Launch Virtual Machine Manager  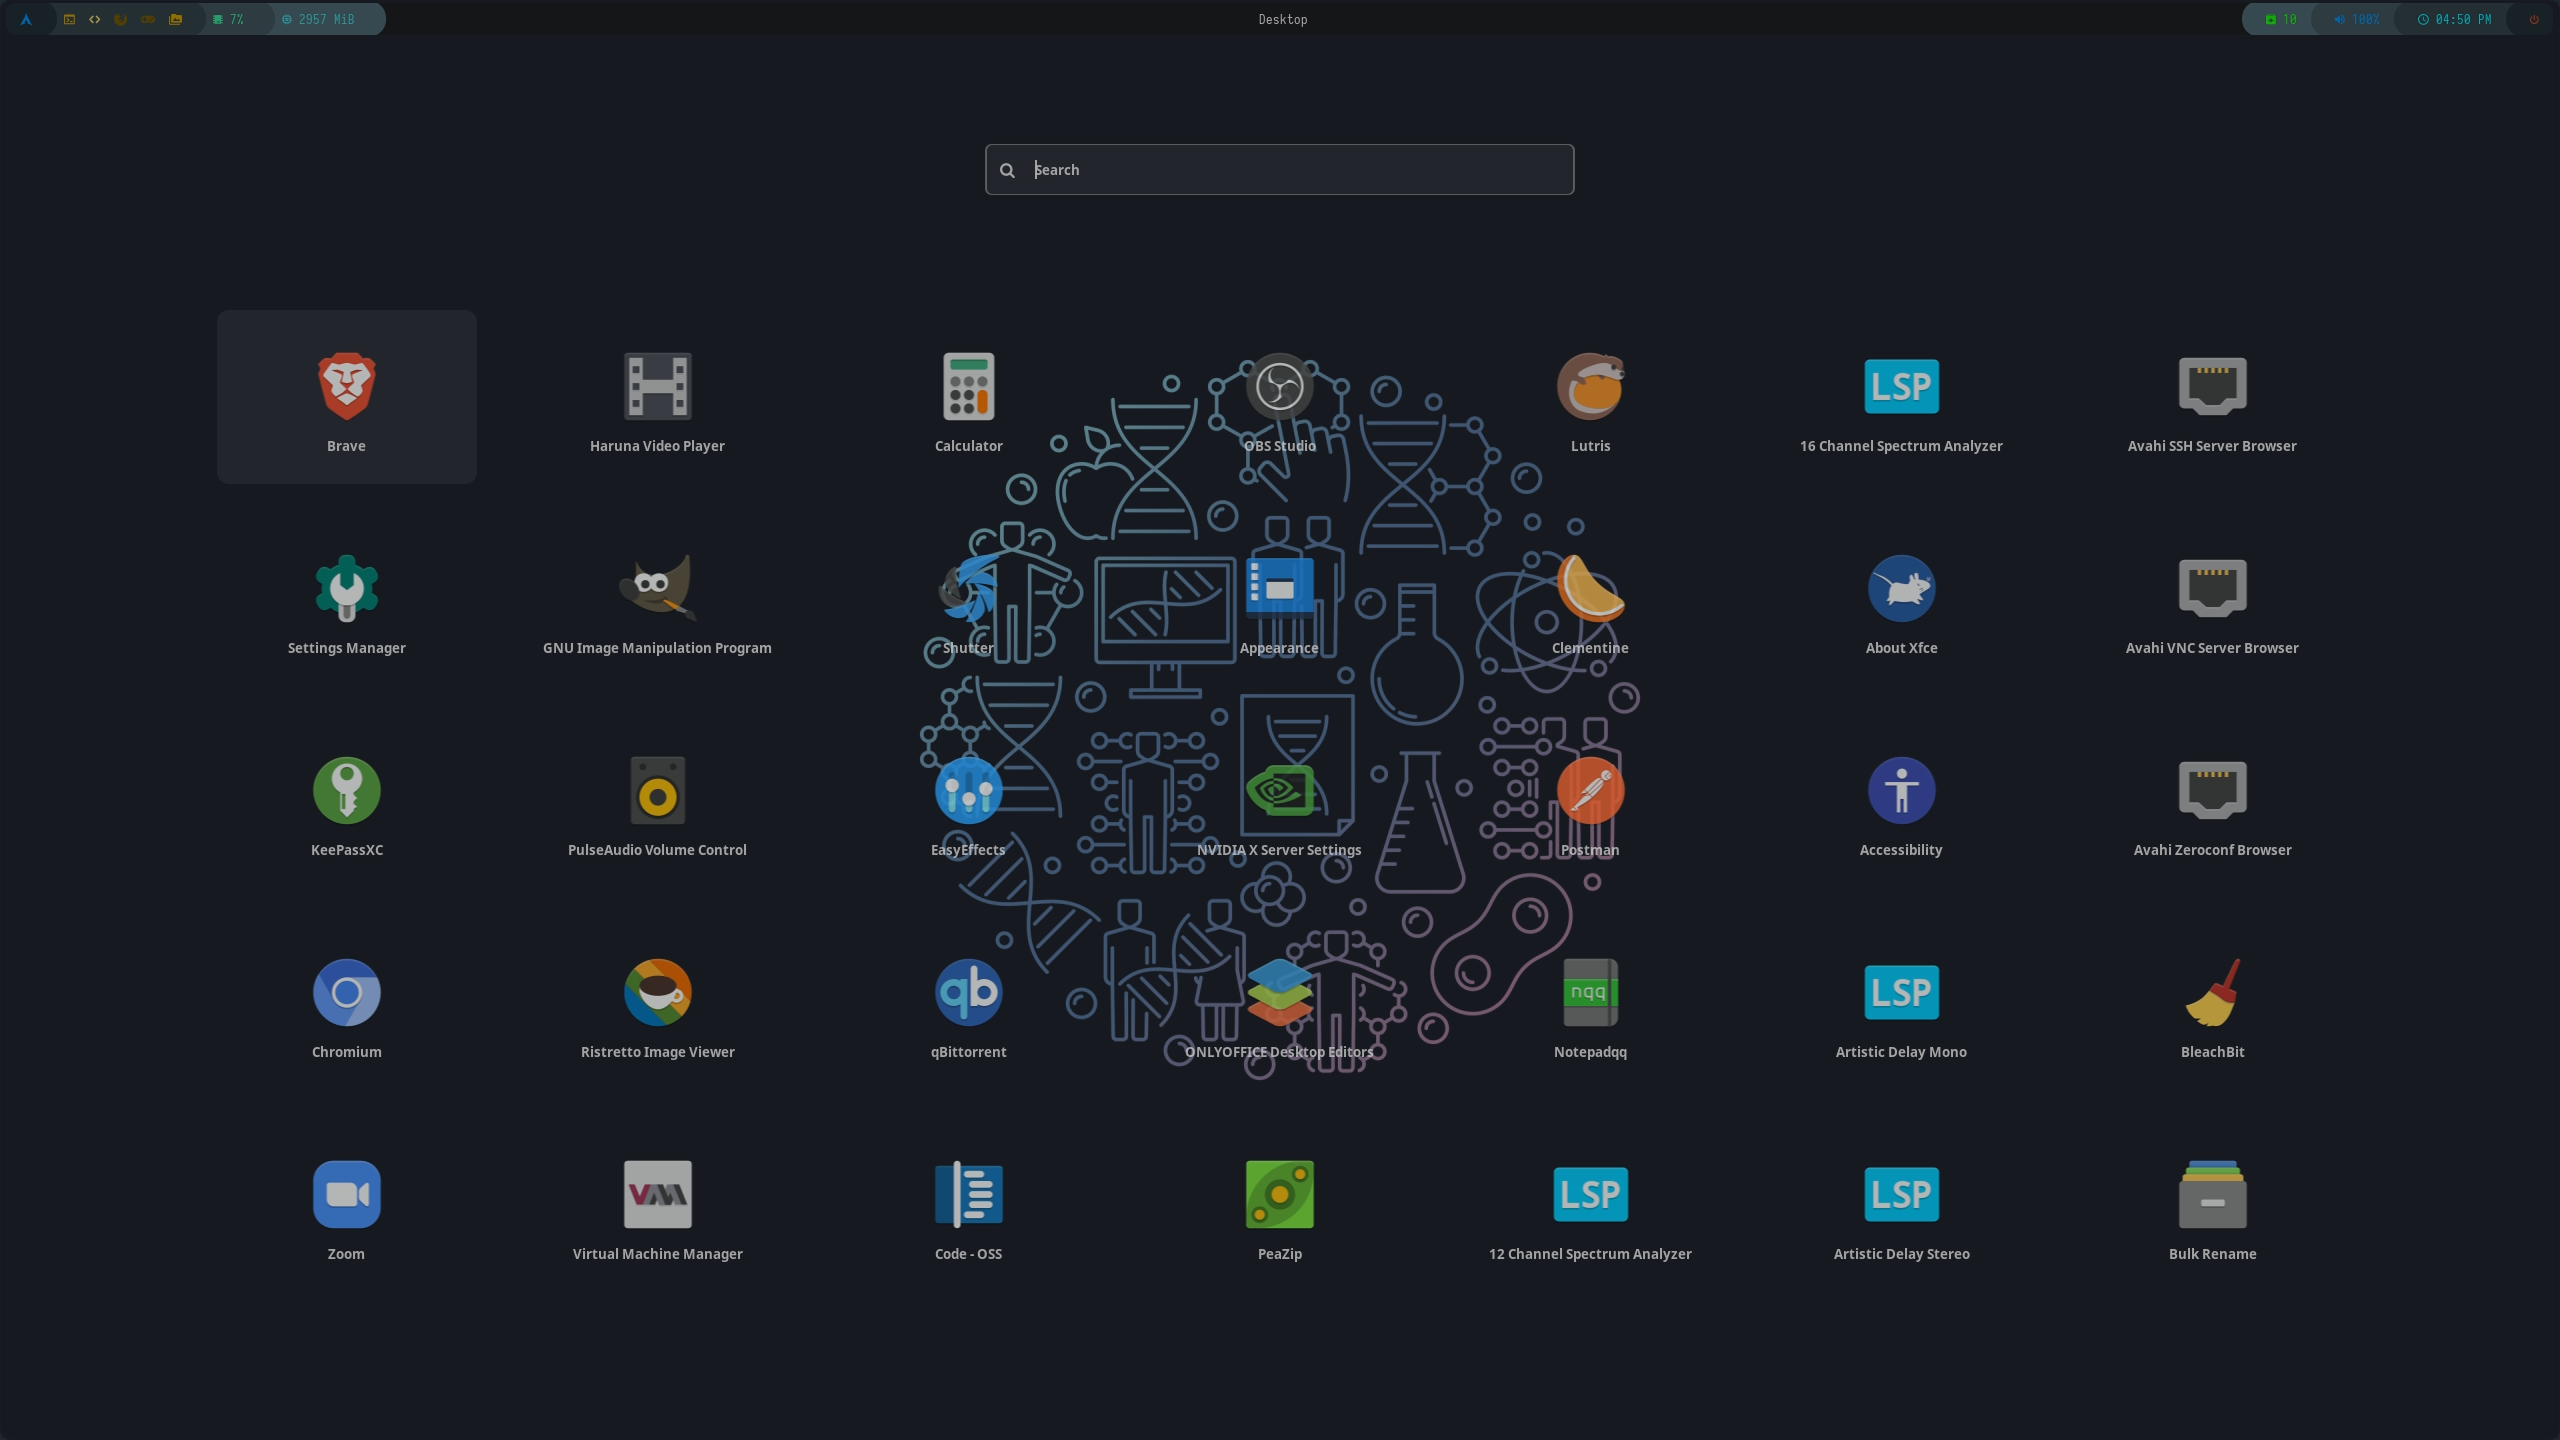pyautogui.click(x=658, y=1194)
